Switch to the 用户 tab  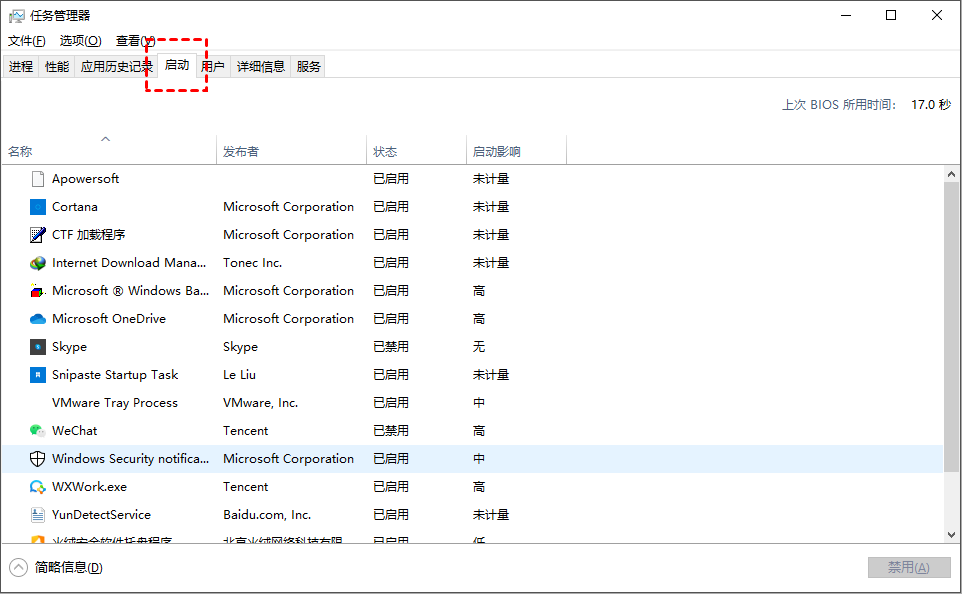(x=213, y=66)
